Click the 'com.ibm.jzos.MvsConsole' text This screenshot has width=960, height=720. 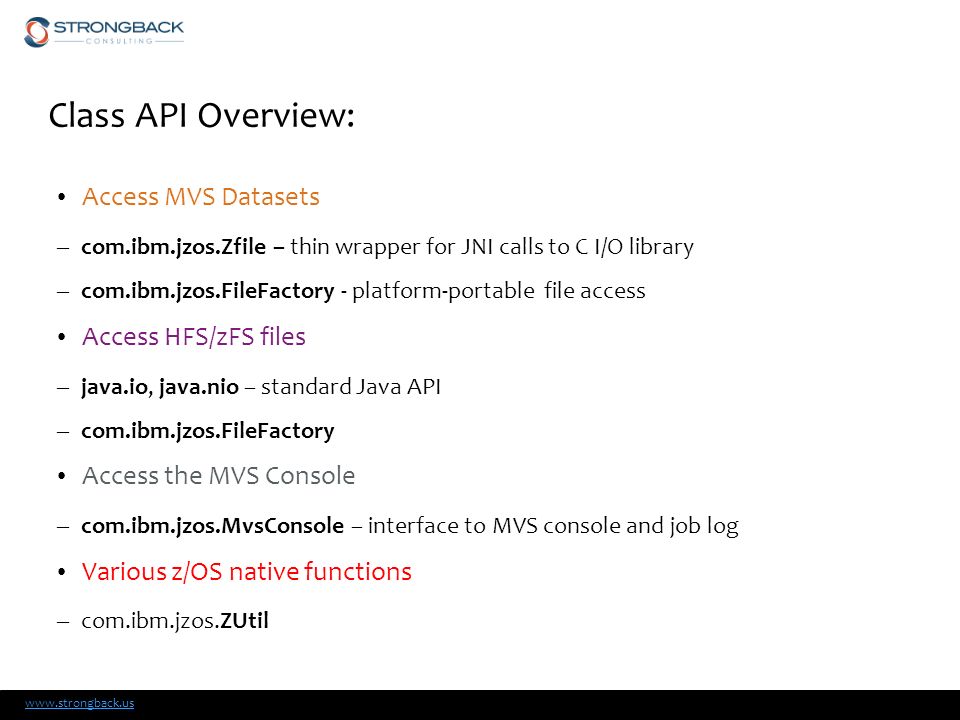pyautogui.click(x=212, y=526)
